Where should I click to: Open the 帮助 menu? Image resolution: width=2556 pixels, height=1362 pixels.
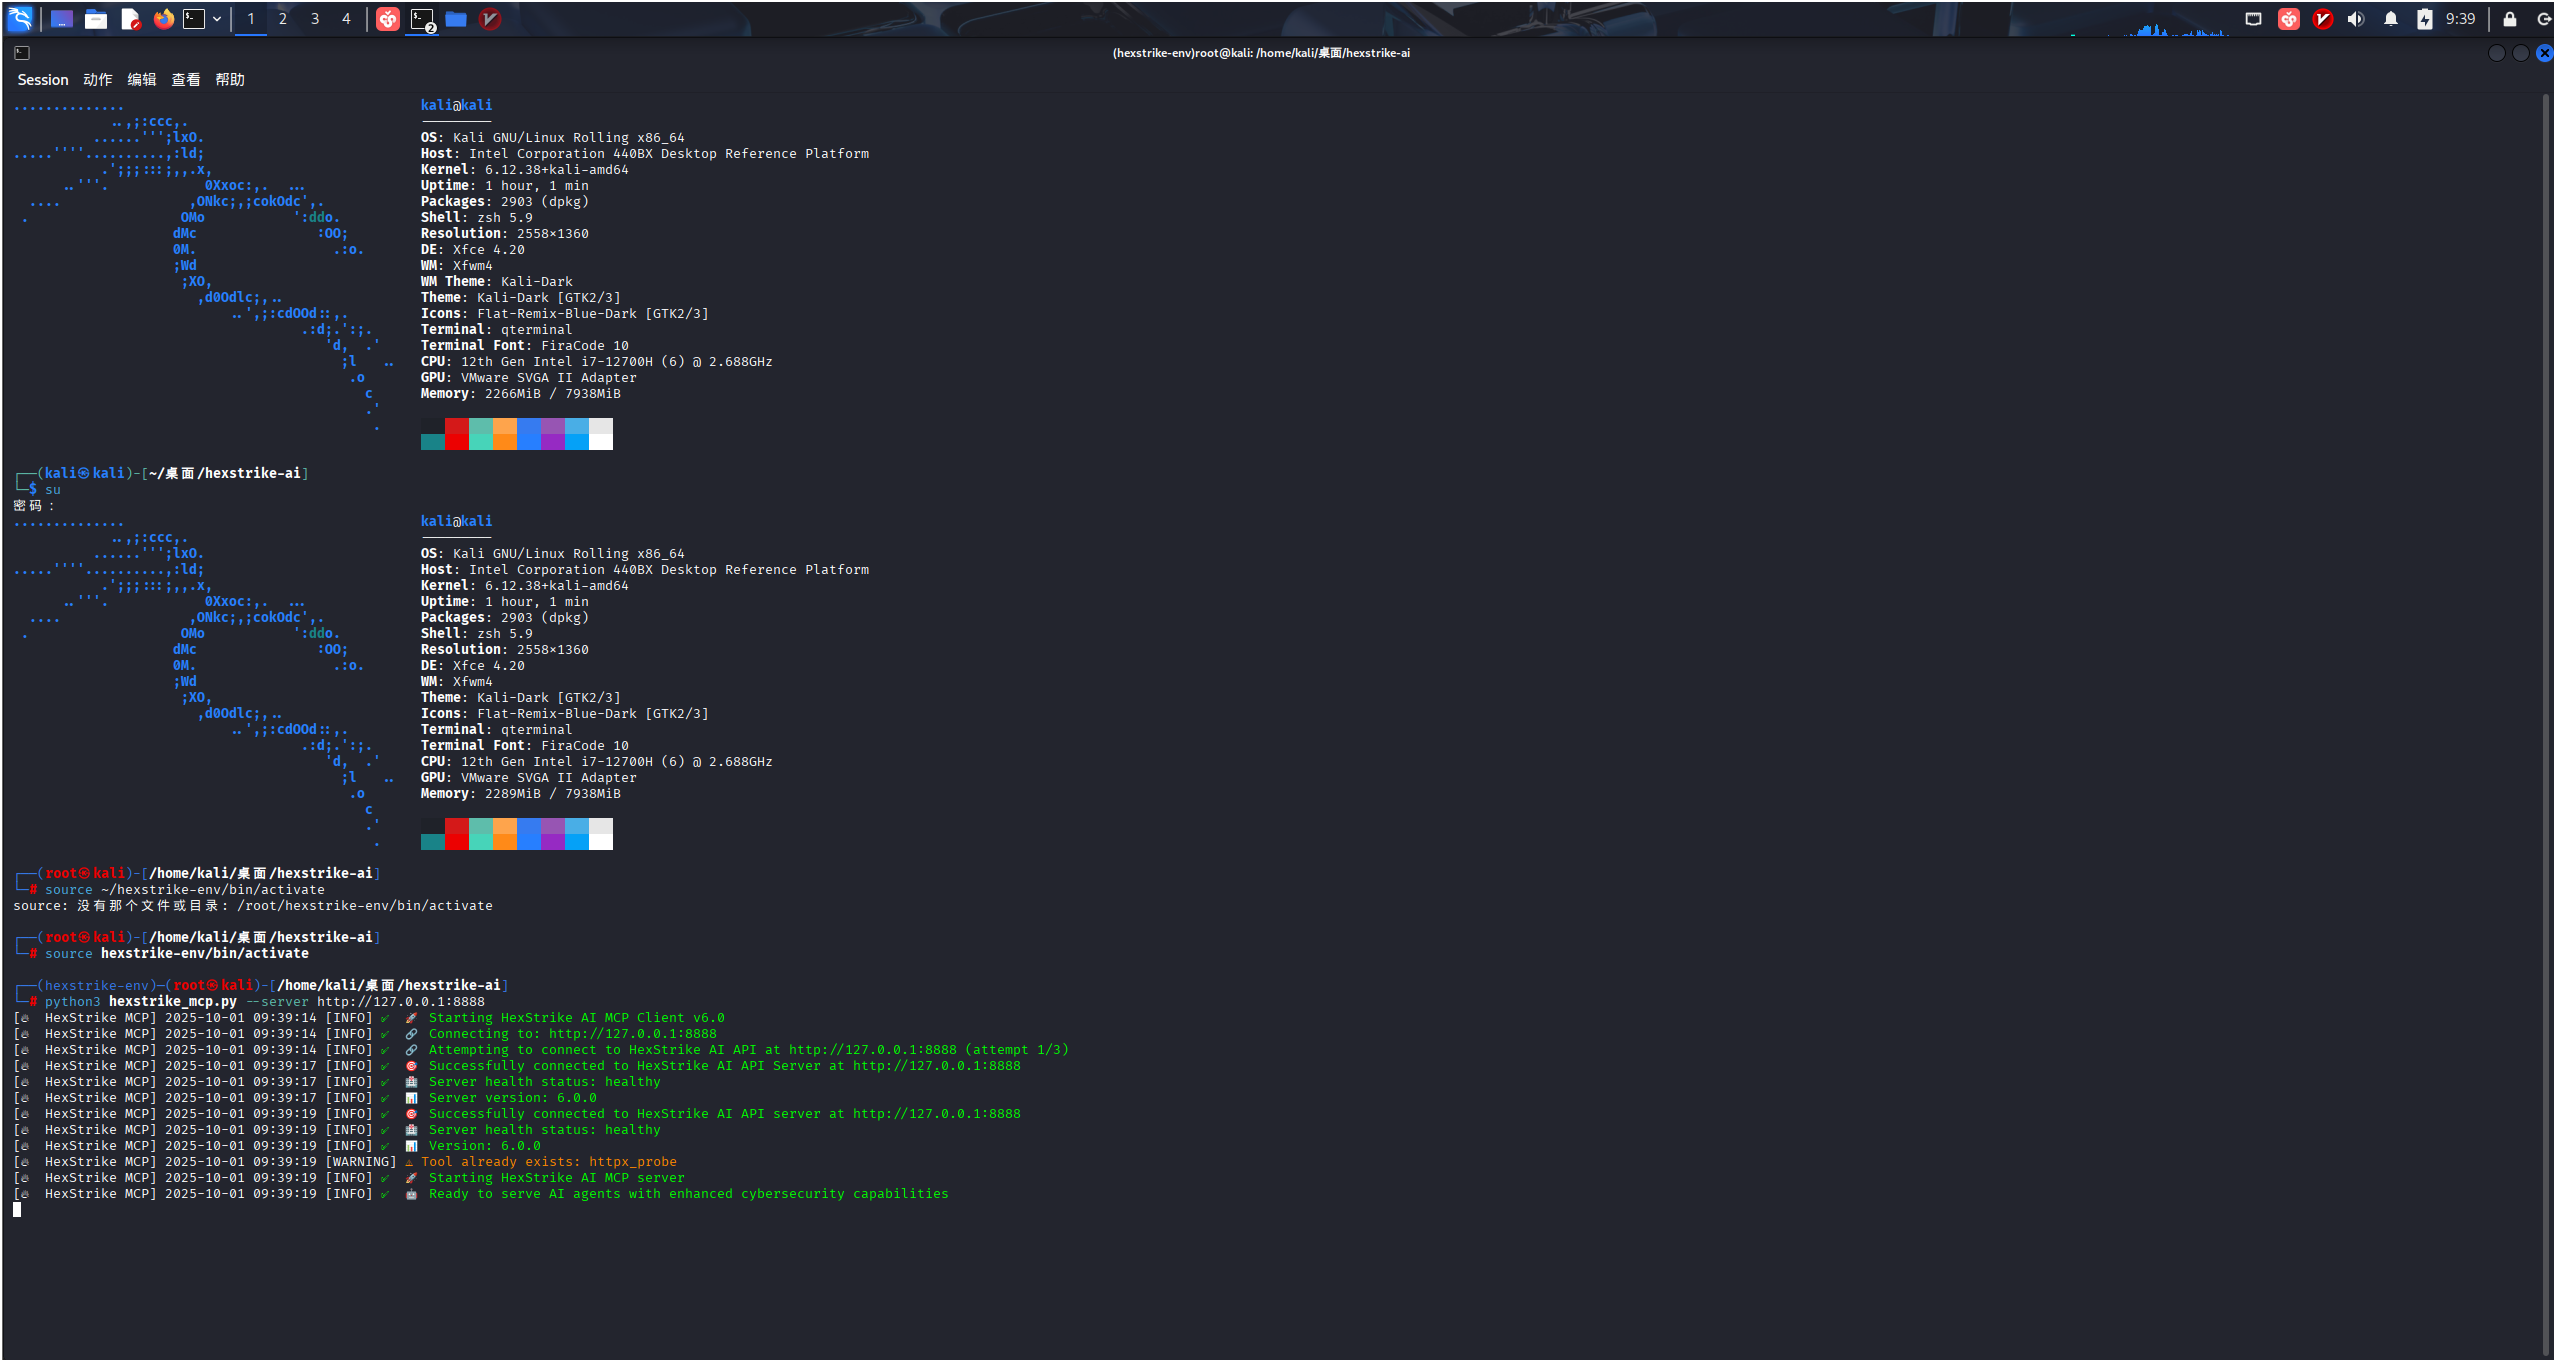(x=229, y=80)
